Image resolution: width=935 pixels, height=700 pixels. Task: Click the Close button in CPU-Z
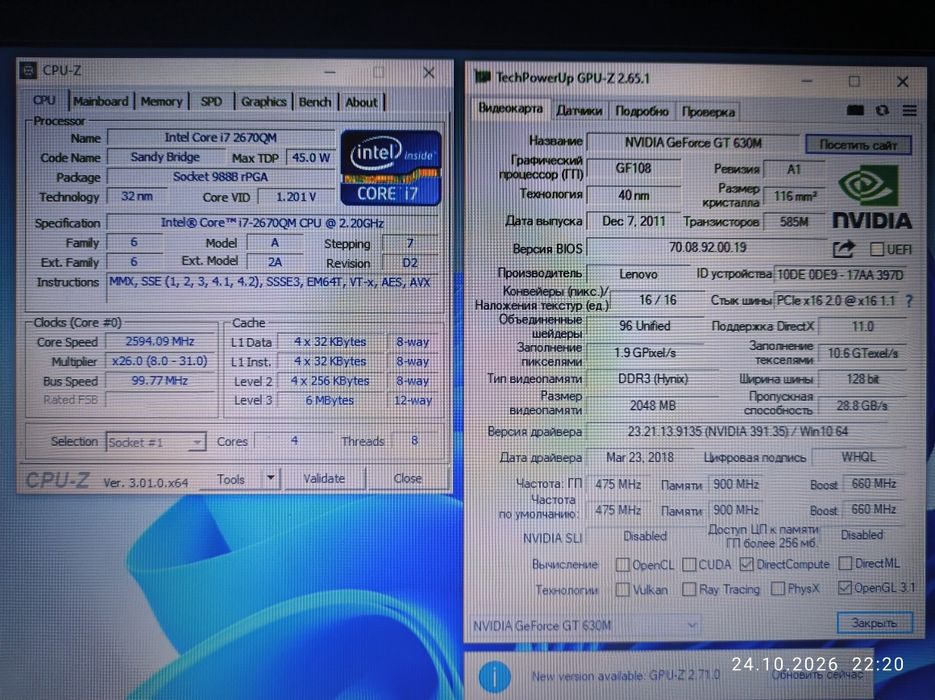407,478
